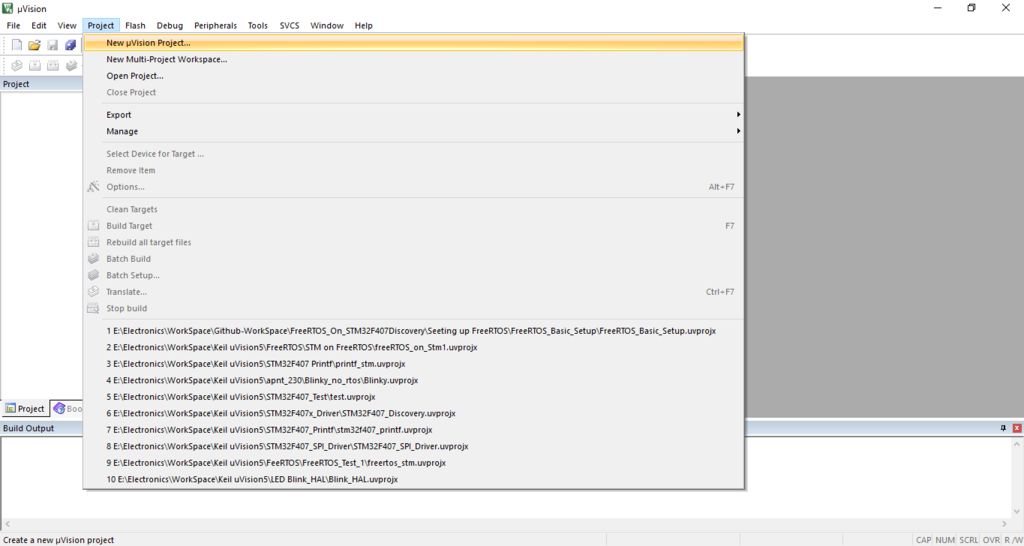Close the Build Output panel

pos(1017,428)
